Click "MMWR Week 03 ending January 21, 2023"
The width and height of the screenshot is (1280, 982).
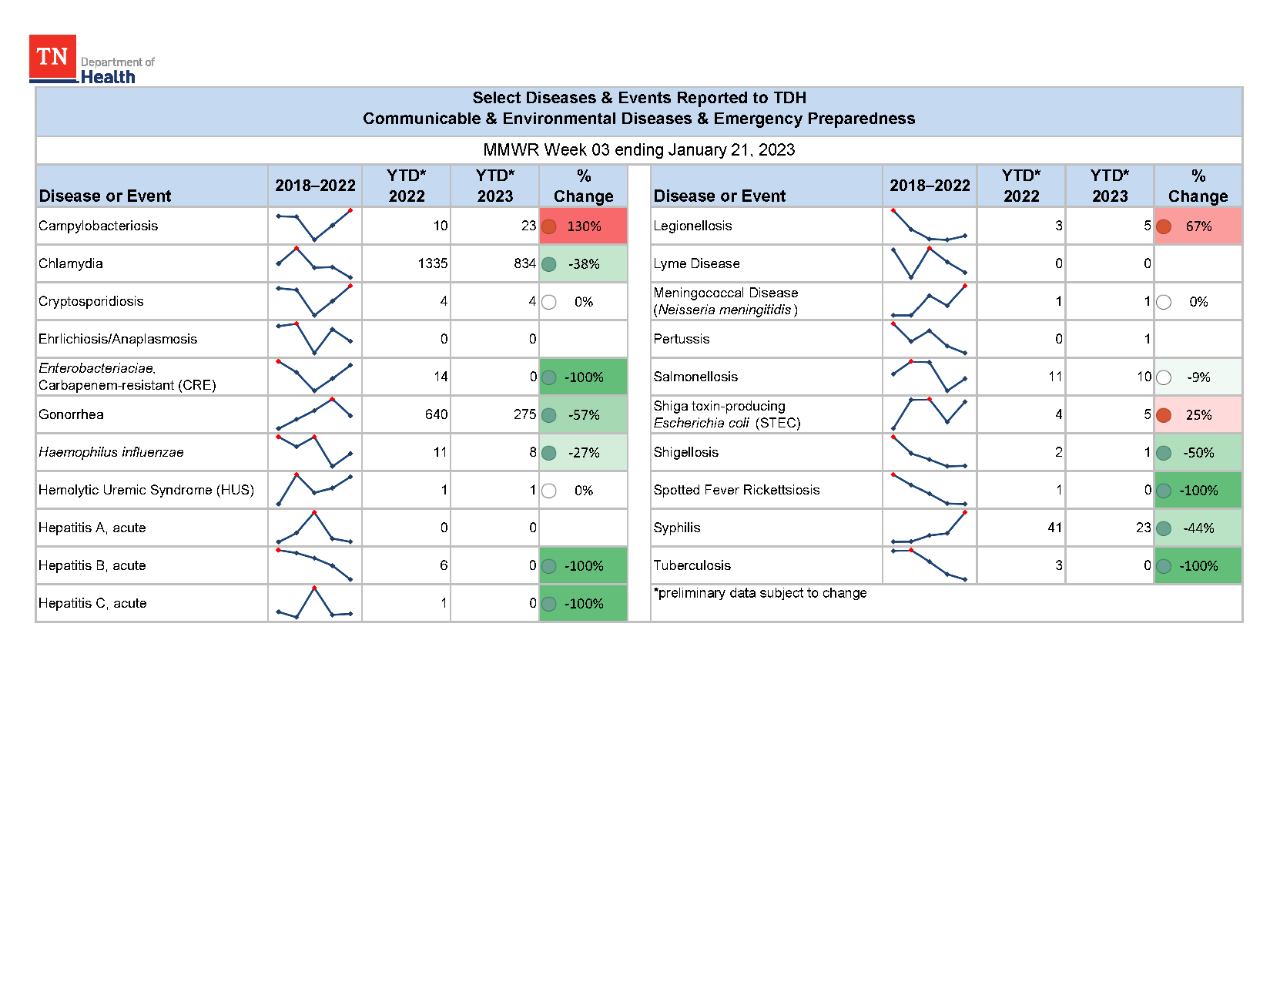pyautogui.click(x=639, y=150)
